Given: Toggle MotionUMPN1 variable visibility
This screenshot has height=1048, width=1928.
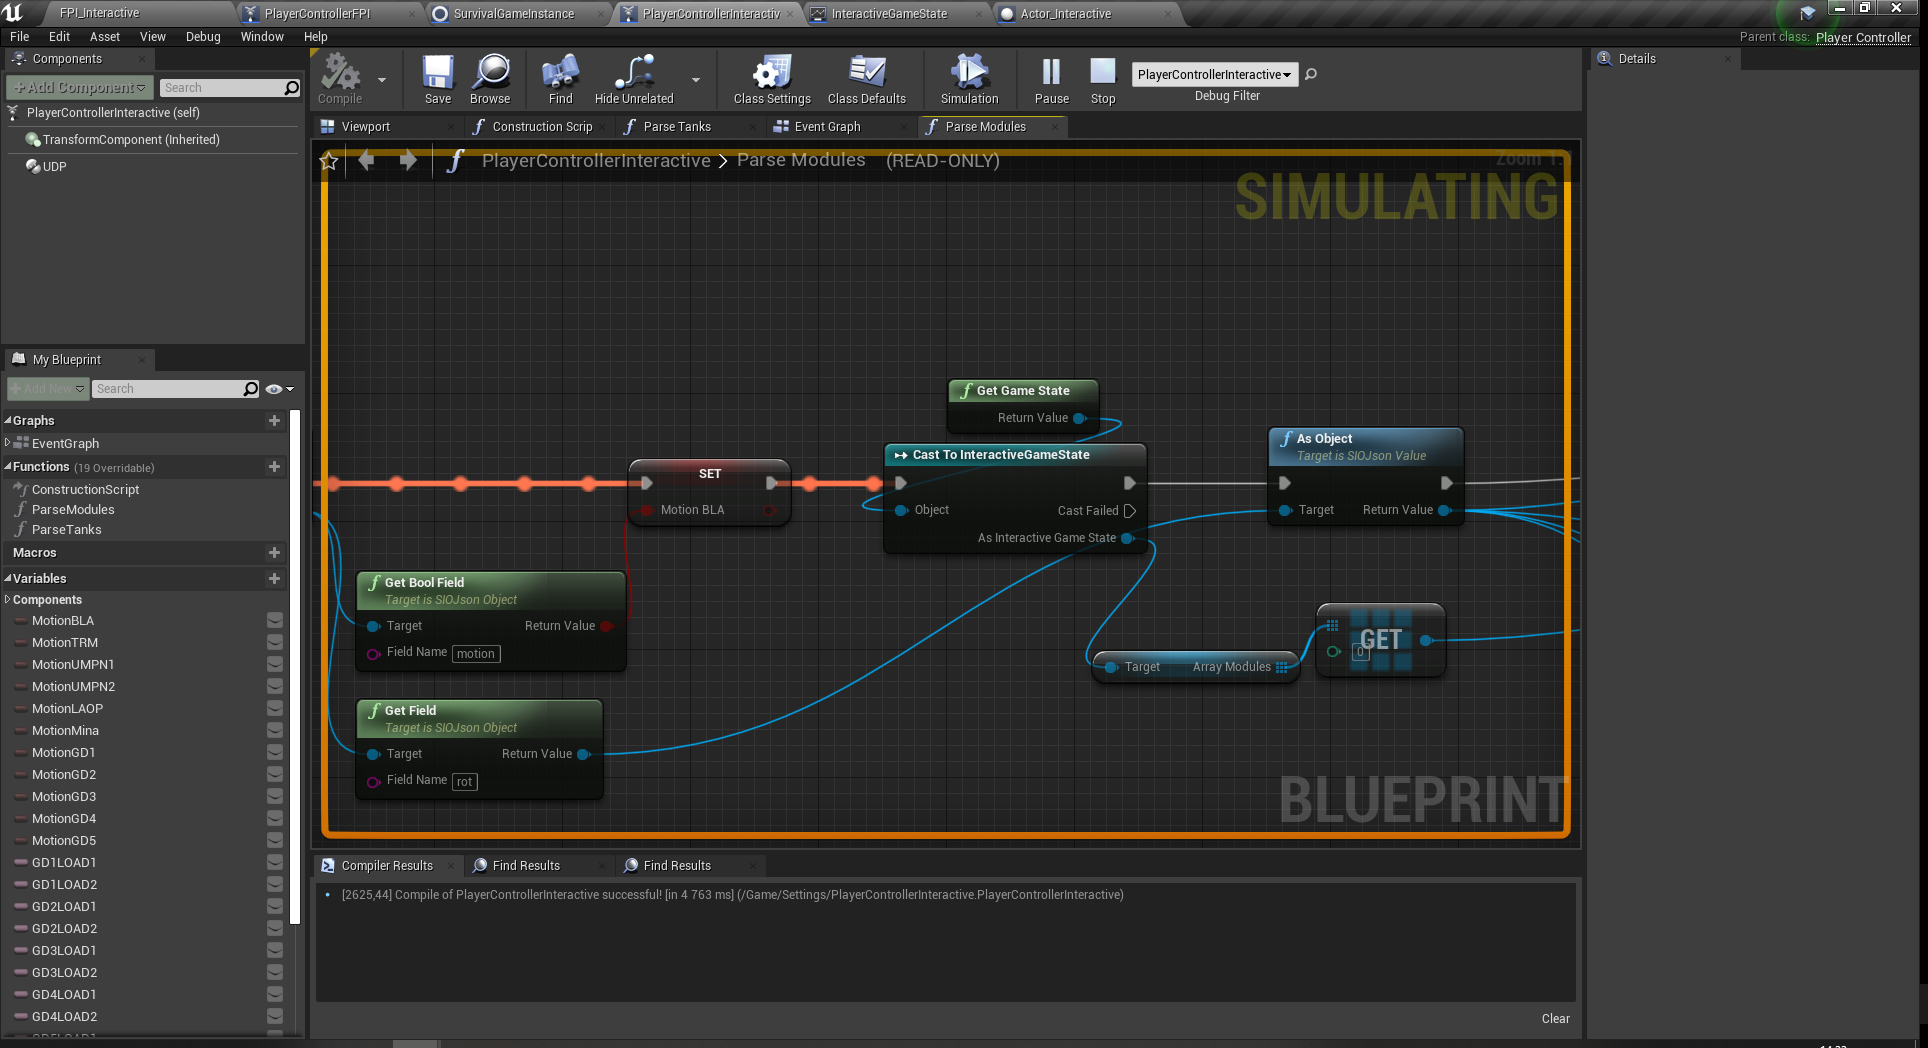Looking at the screenshot, I should [275, 665].
